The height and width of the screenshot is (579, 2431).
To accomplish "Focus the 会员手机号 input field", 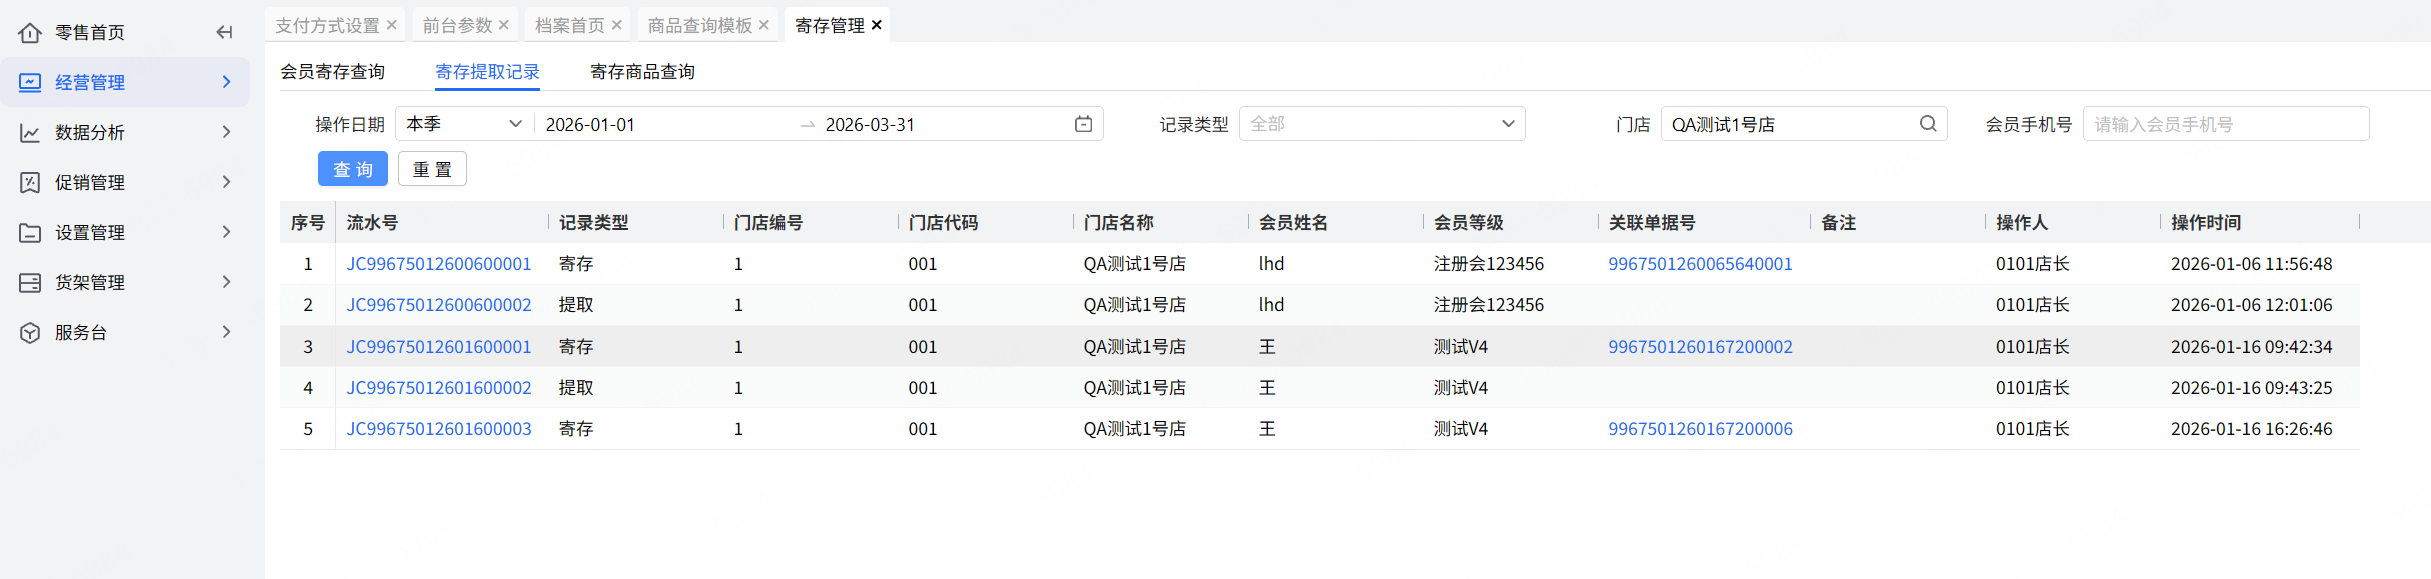I will point(2225,124).
